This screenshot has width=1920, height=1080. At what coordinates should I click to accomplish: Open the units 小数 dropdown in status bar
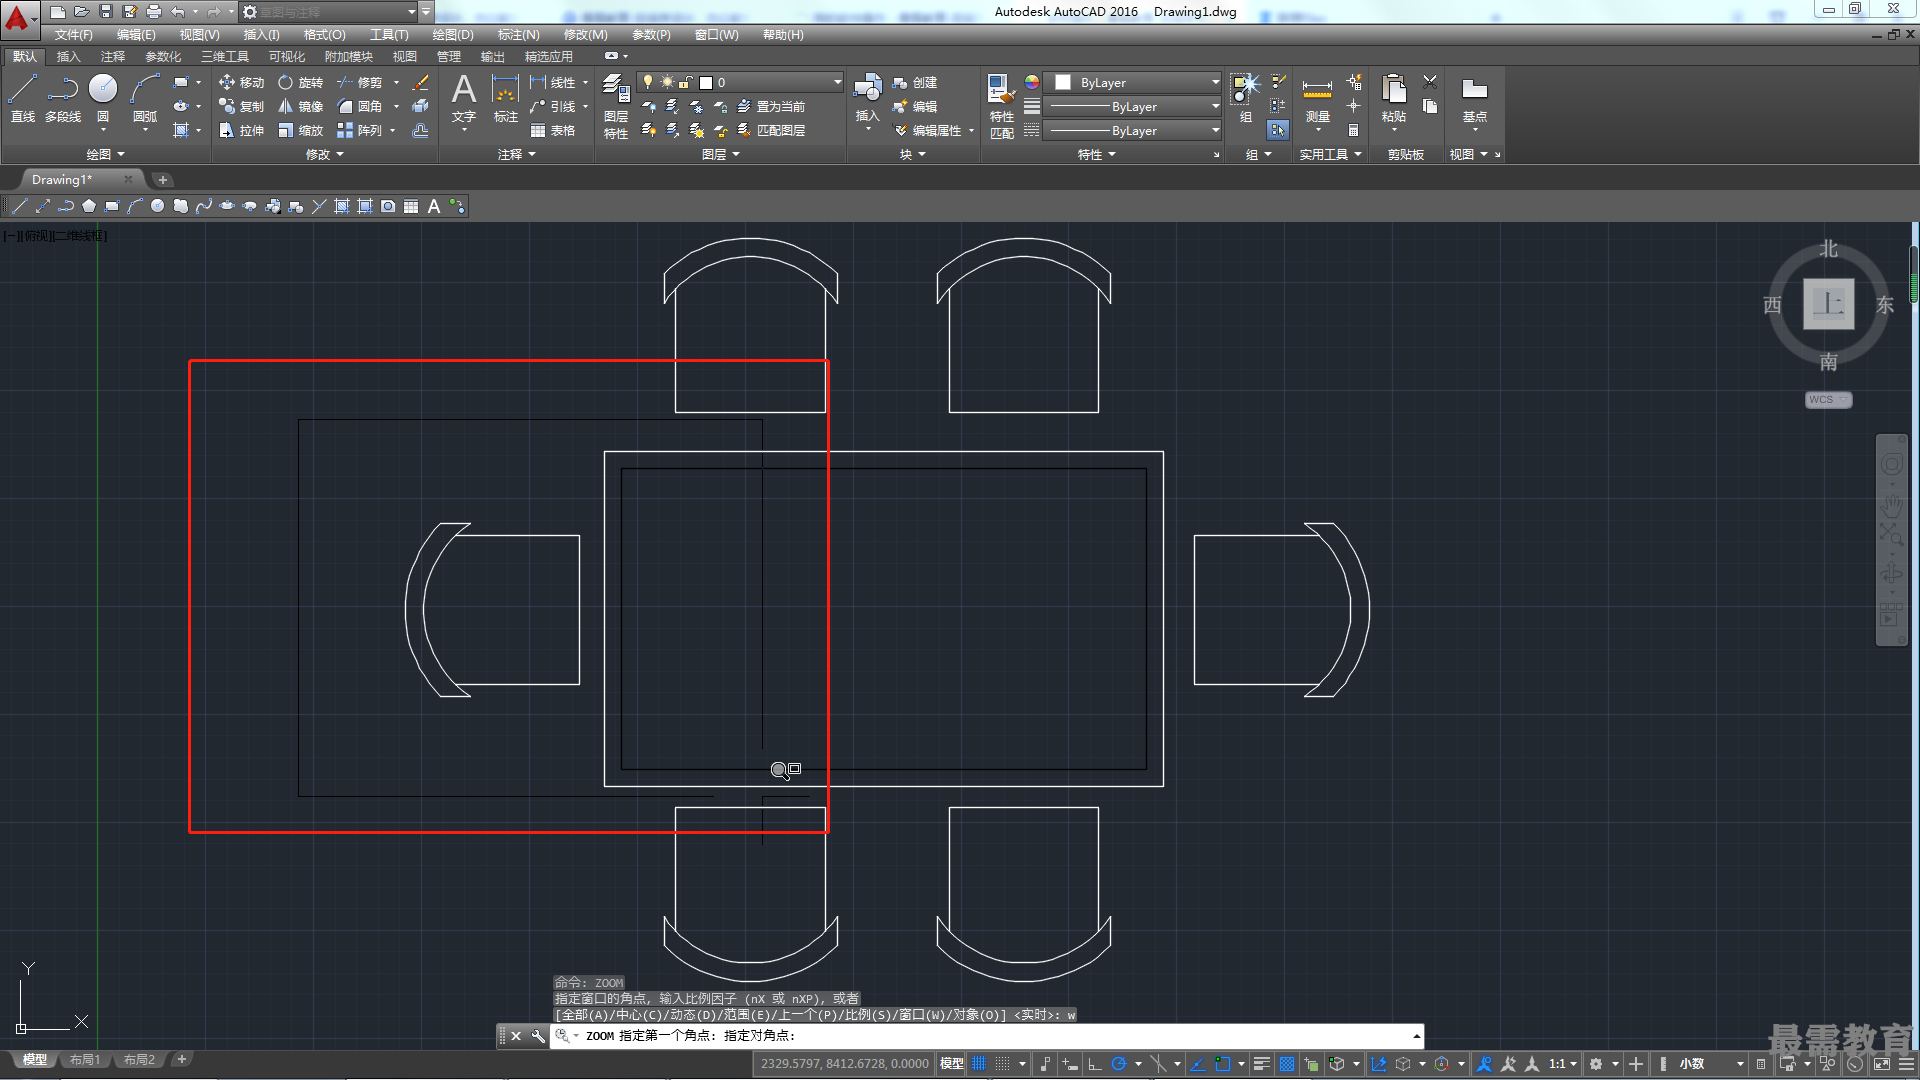(x=1711, y=1064)
